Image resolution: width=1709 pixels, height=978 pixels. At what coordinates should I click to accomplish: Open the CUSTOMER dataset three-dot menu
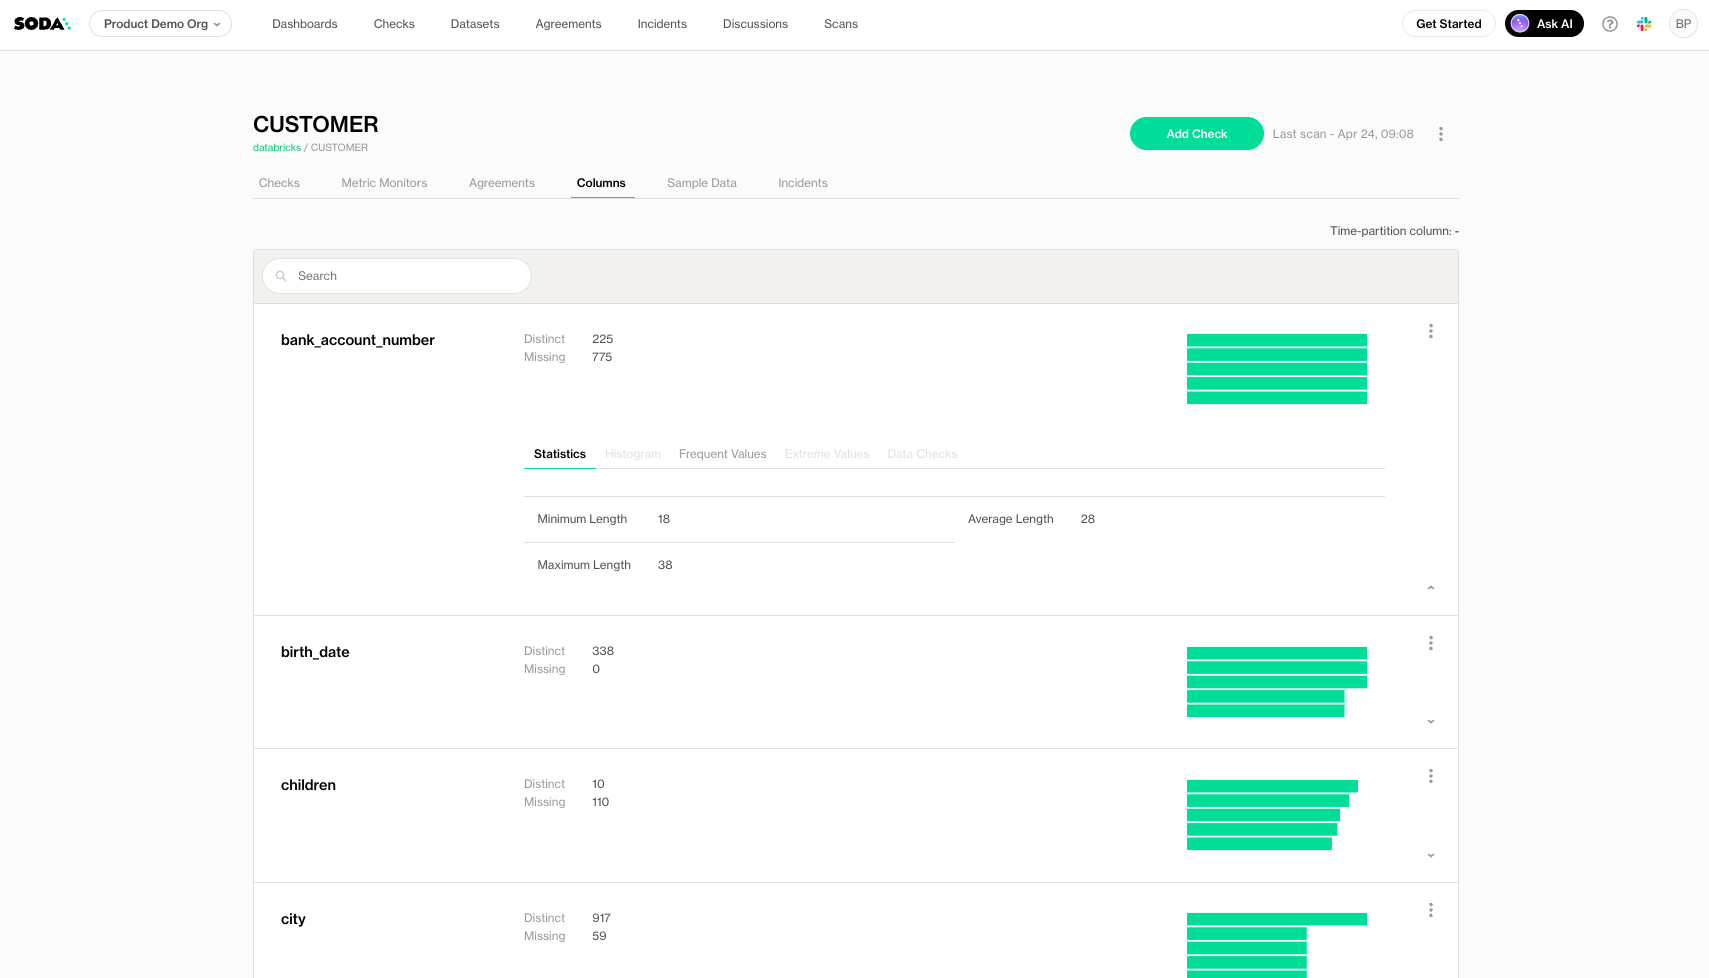tap(1440, 134)
